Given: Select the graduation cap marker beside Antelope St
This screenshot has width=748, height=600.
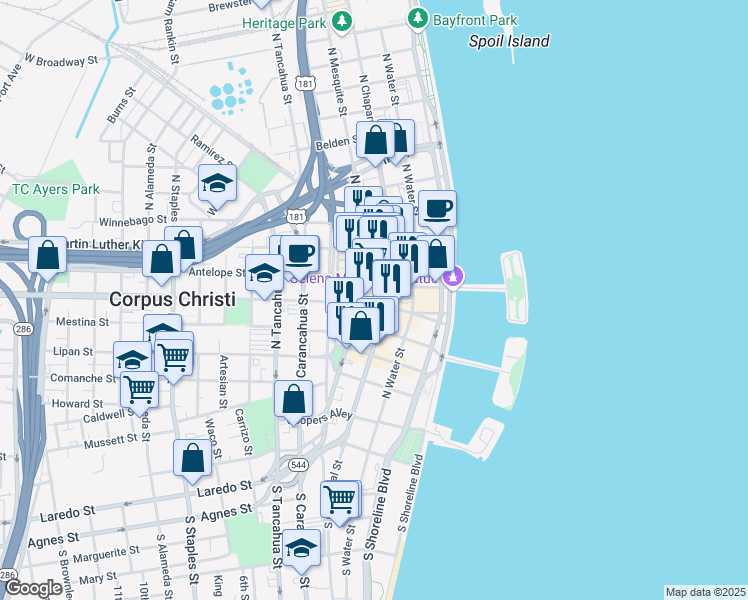Looking at the screenshot, I should (x=265, y=273).
